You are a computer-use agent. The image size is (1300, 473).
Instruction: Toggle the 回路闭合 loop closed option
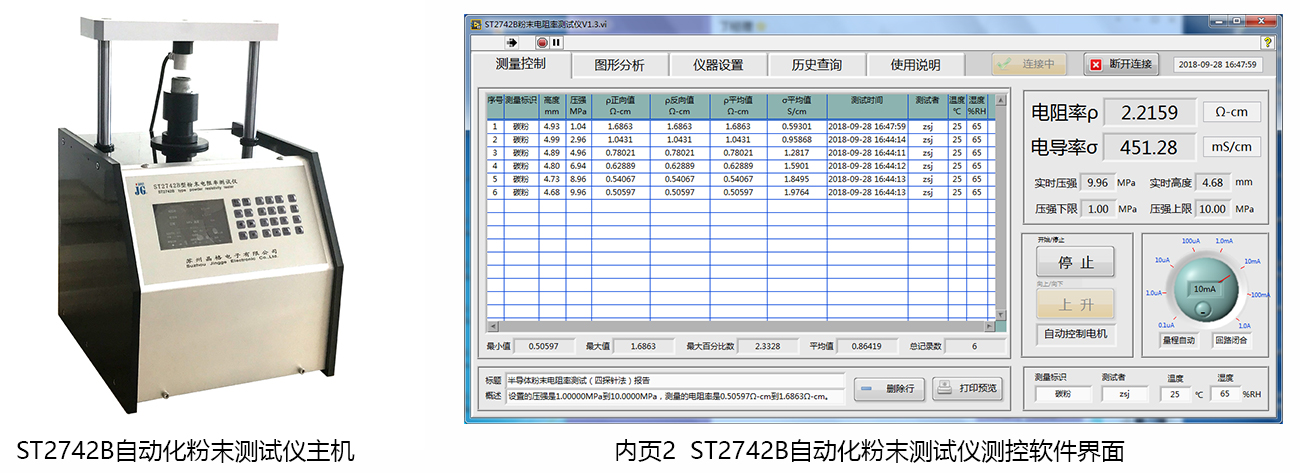click(x=1230, y=341)
